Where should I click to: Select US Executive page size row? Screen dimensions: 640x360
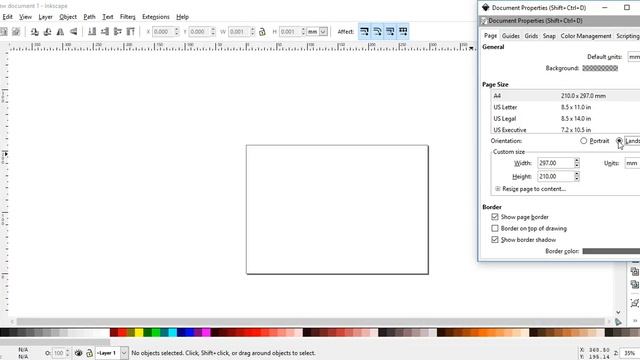(x=565, y=130)
